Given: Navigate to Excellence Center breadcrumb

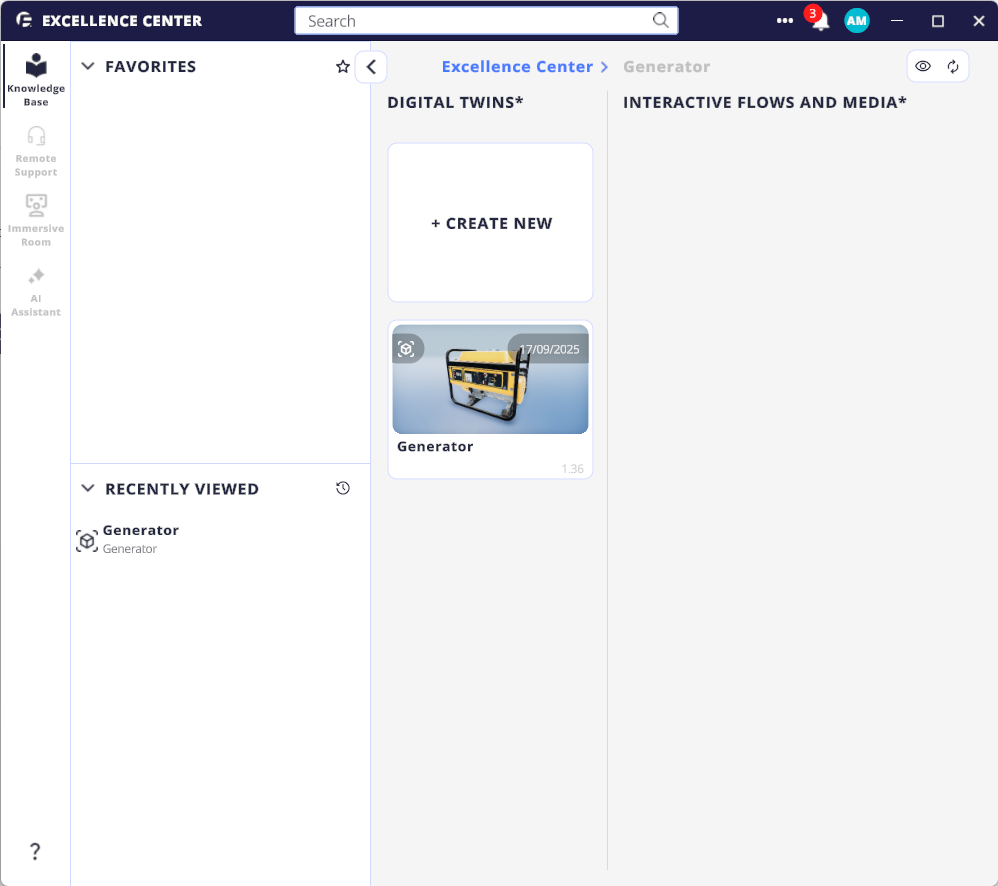Looking at the screenshot, I should click(517, 67).
